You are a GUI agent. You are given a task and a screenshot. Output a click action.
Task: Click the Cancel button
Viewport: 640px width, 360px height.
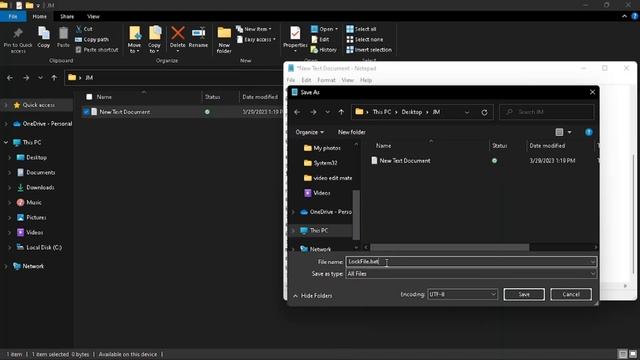(571, 294)
